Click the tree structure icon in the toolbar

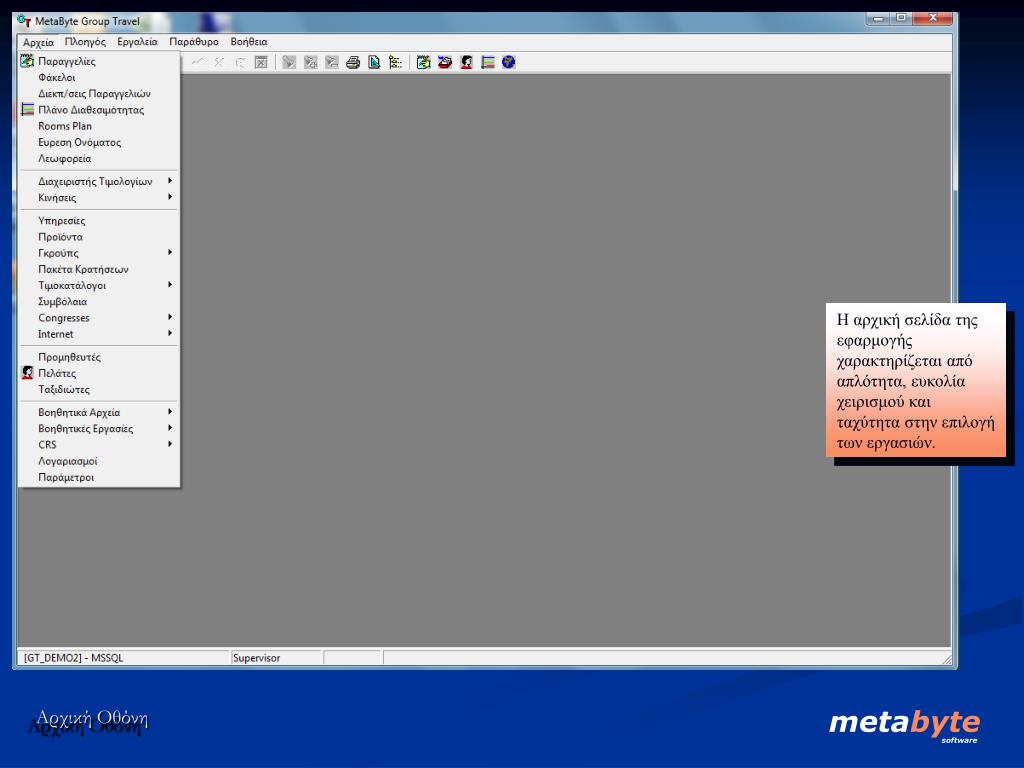coord(395,63)
